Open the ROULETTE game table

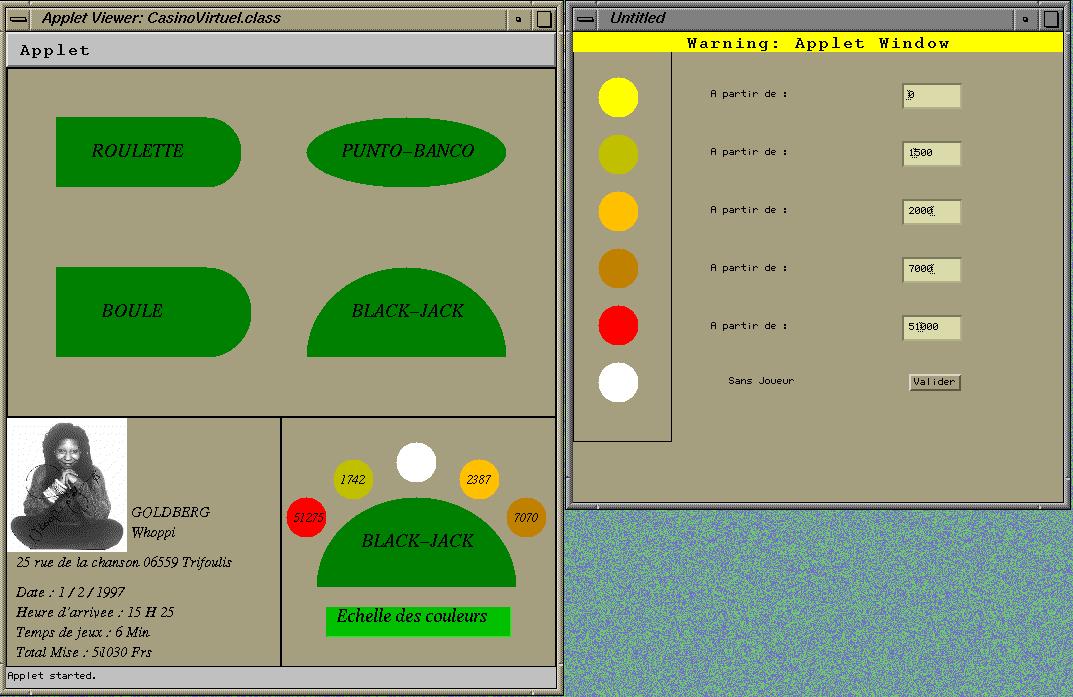[147, 152]
